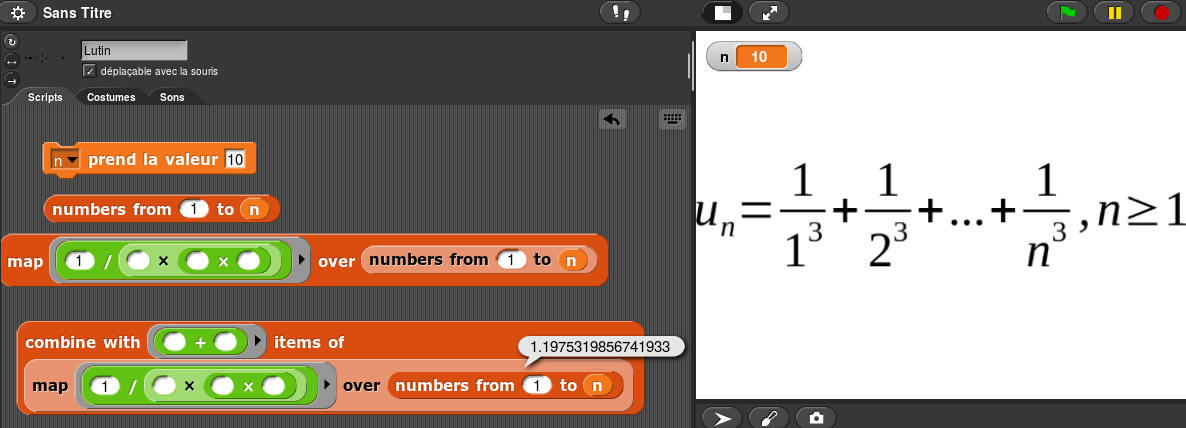Toggle visible stepping footprints button
Viewport: 1186px width, 428px height.
tap(620, 13)
